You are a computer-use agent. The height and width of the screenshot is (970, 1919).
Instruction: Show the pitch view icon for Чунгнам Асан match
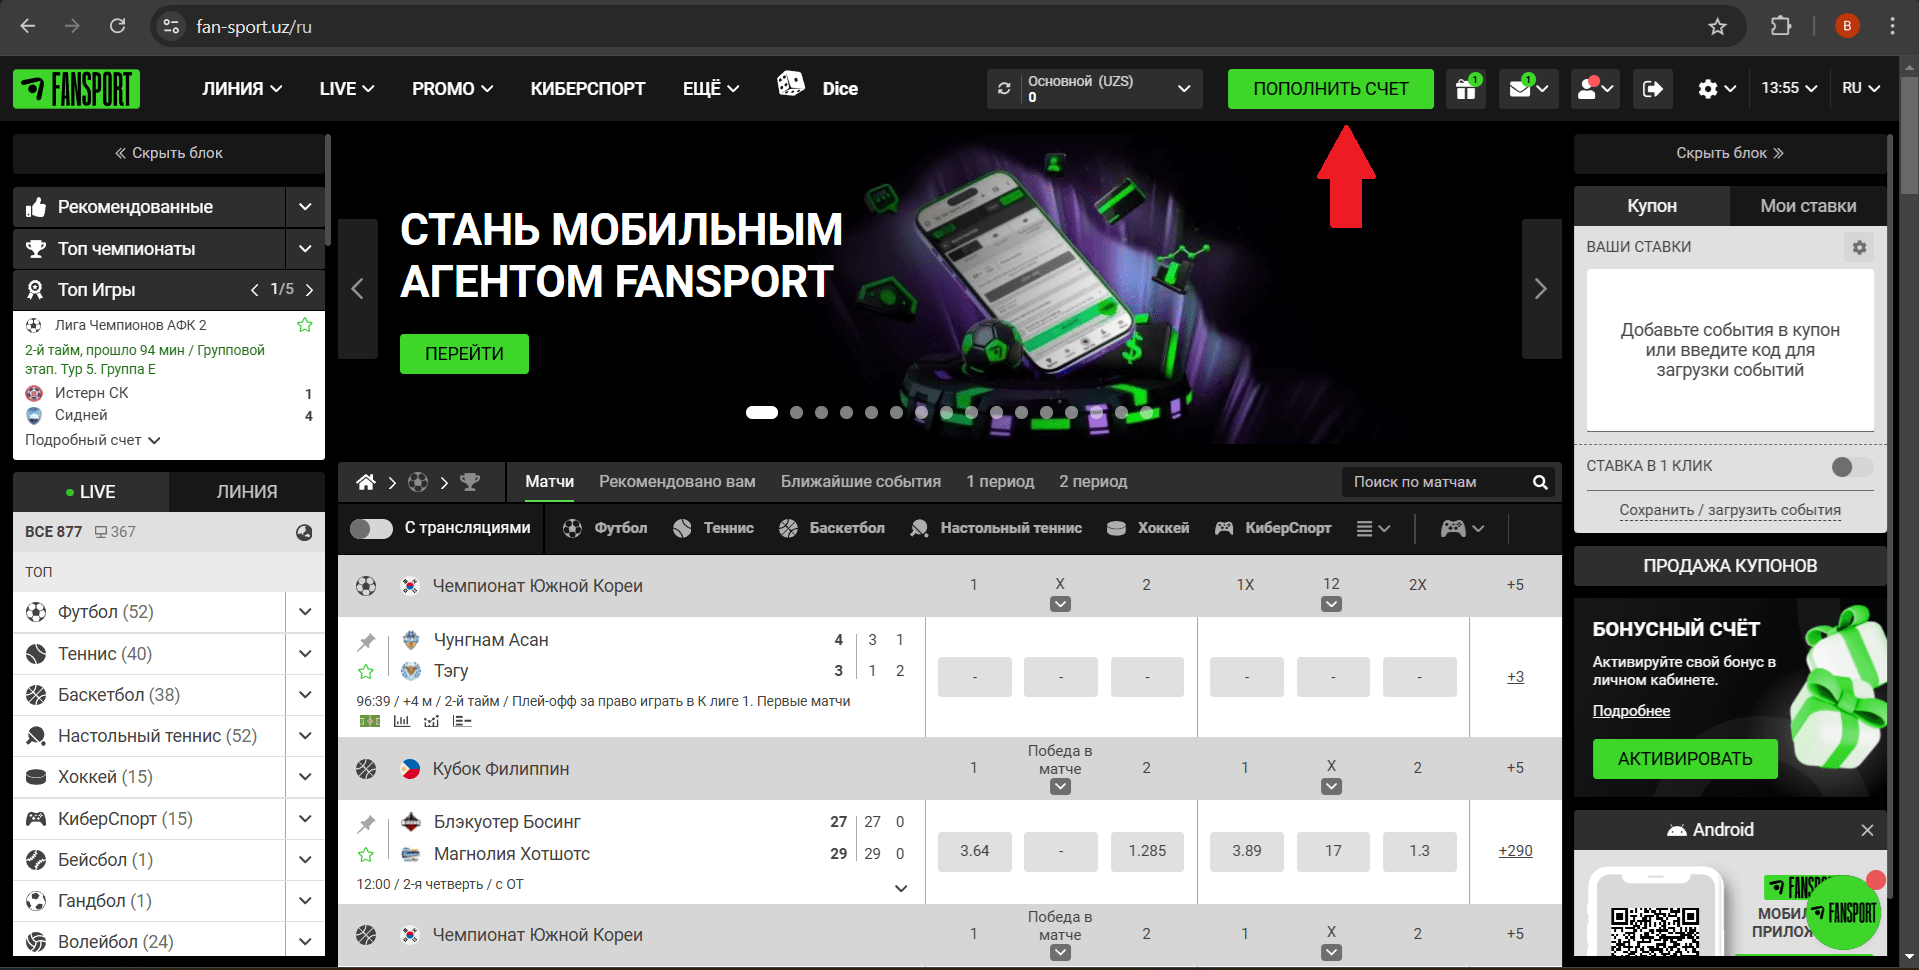370,721
